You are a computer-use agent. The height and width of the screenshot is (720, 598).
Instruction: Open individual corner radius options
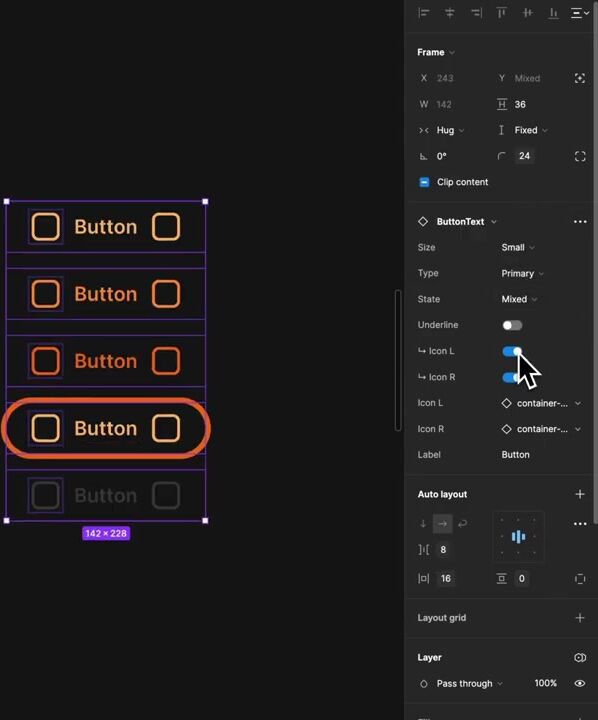click(580, 157)
